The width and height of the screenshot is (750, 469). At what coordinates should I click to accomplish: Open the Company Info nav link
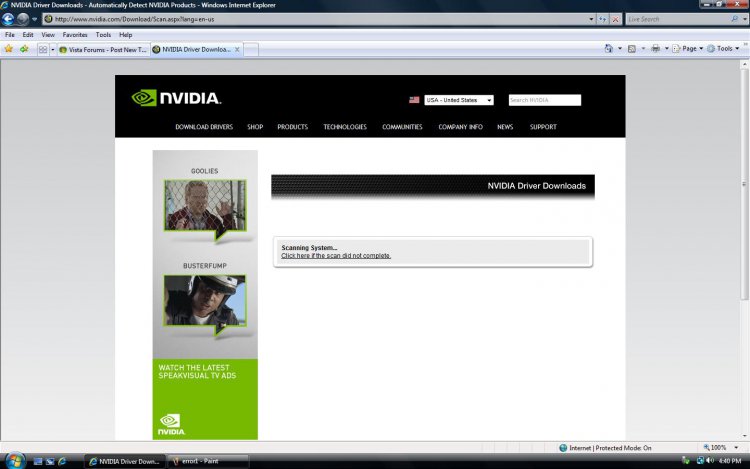click(x=460, y=127)
